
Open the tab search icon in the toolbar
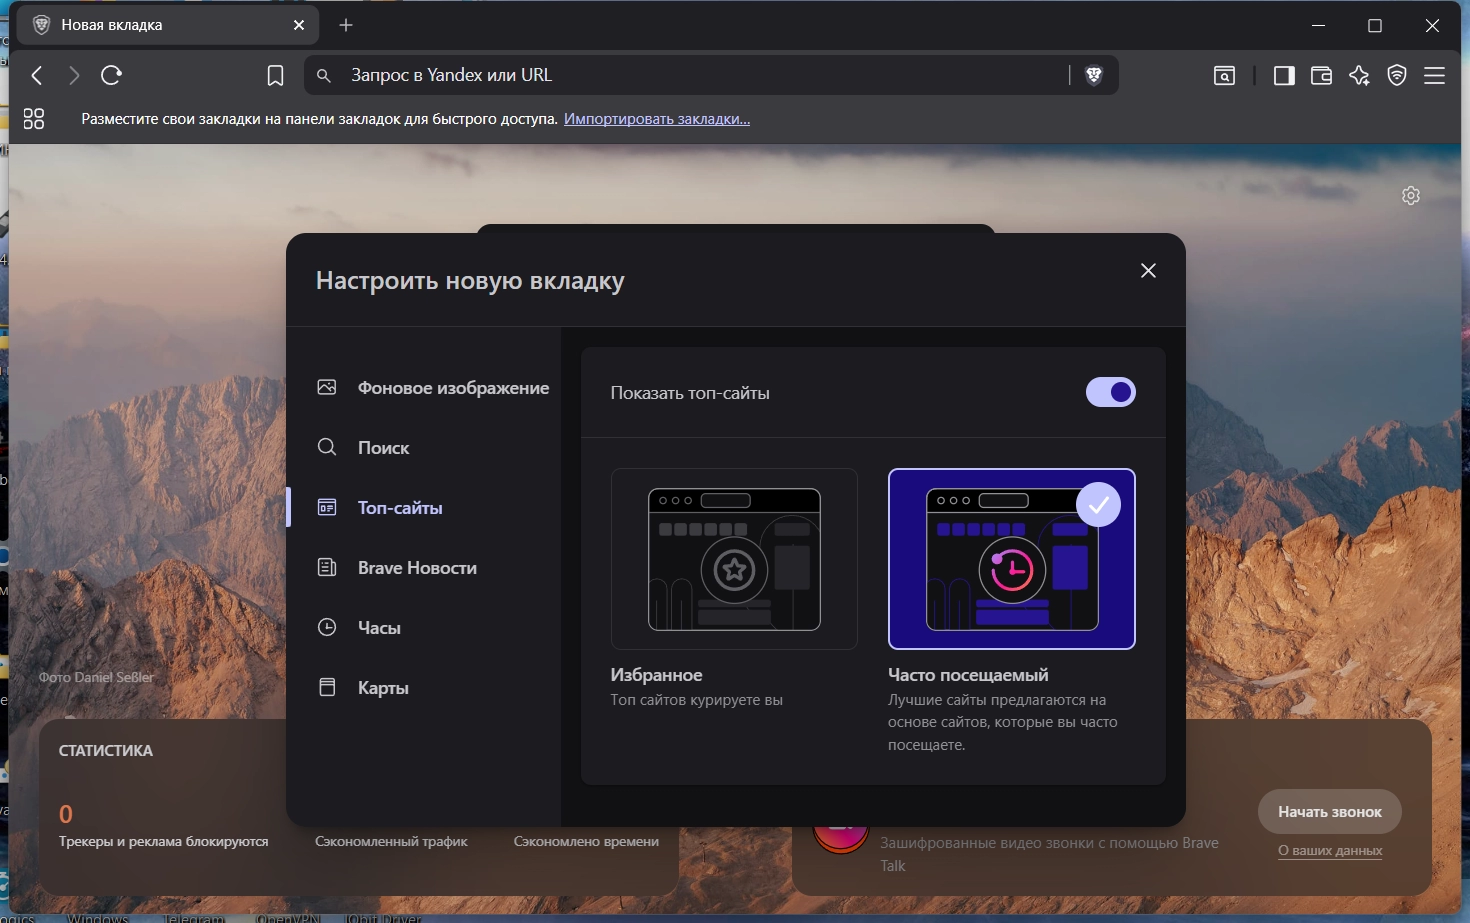click(x=1224, y=75)
